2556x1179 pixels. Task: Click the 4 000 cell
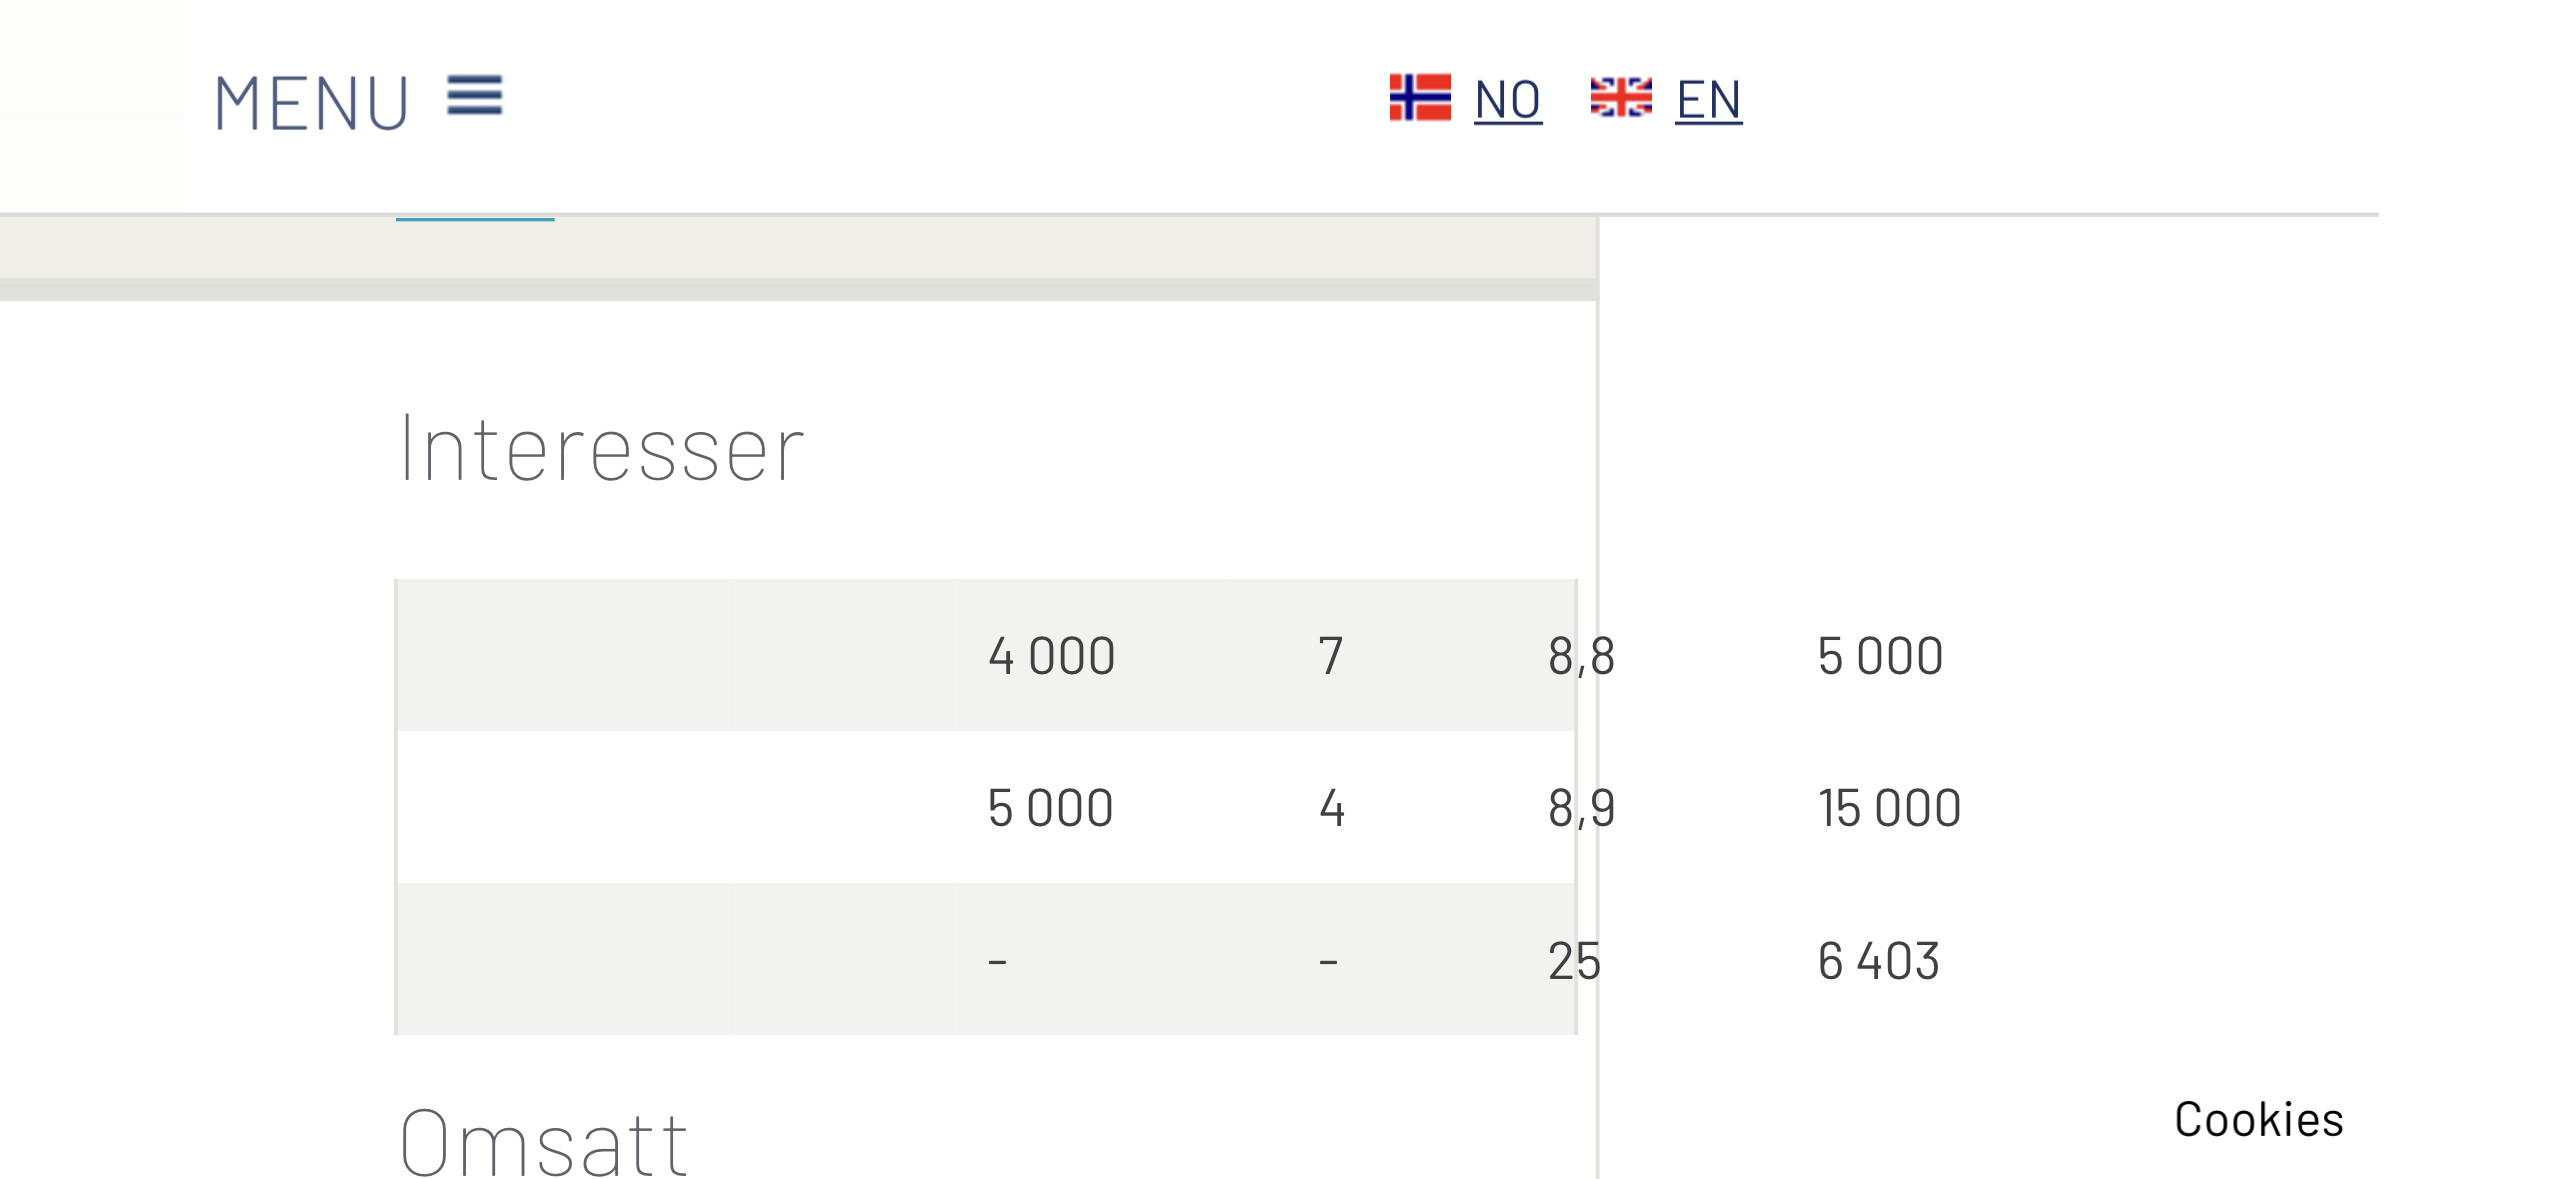tap(1051, 656)
